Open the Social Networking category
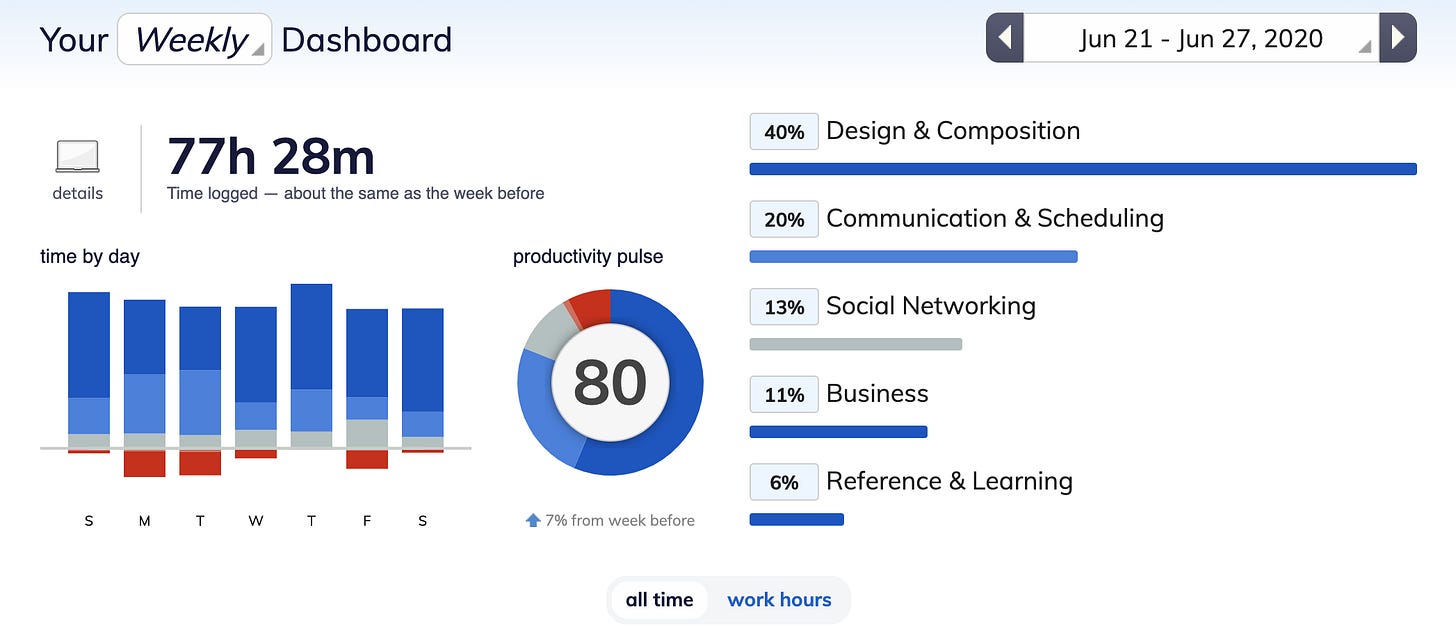This screenshot has height=637, width=1456. click(x=931, y=306)
